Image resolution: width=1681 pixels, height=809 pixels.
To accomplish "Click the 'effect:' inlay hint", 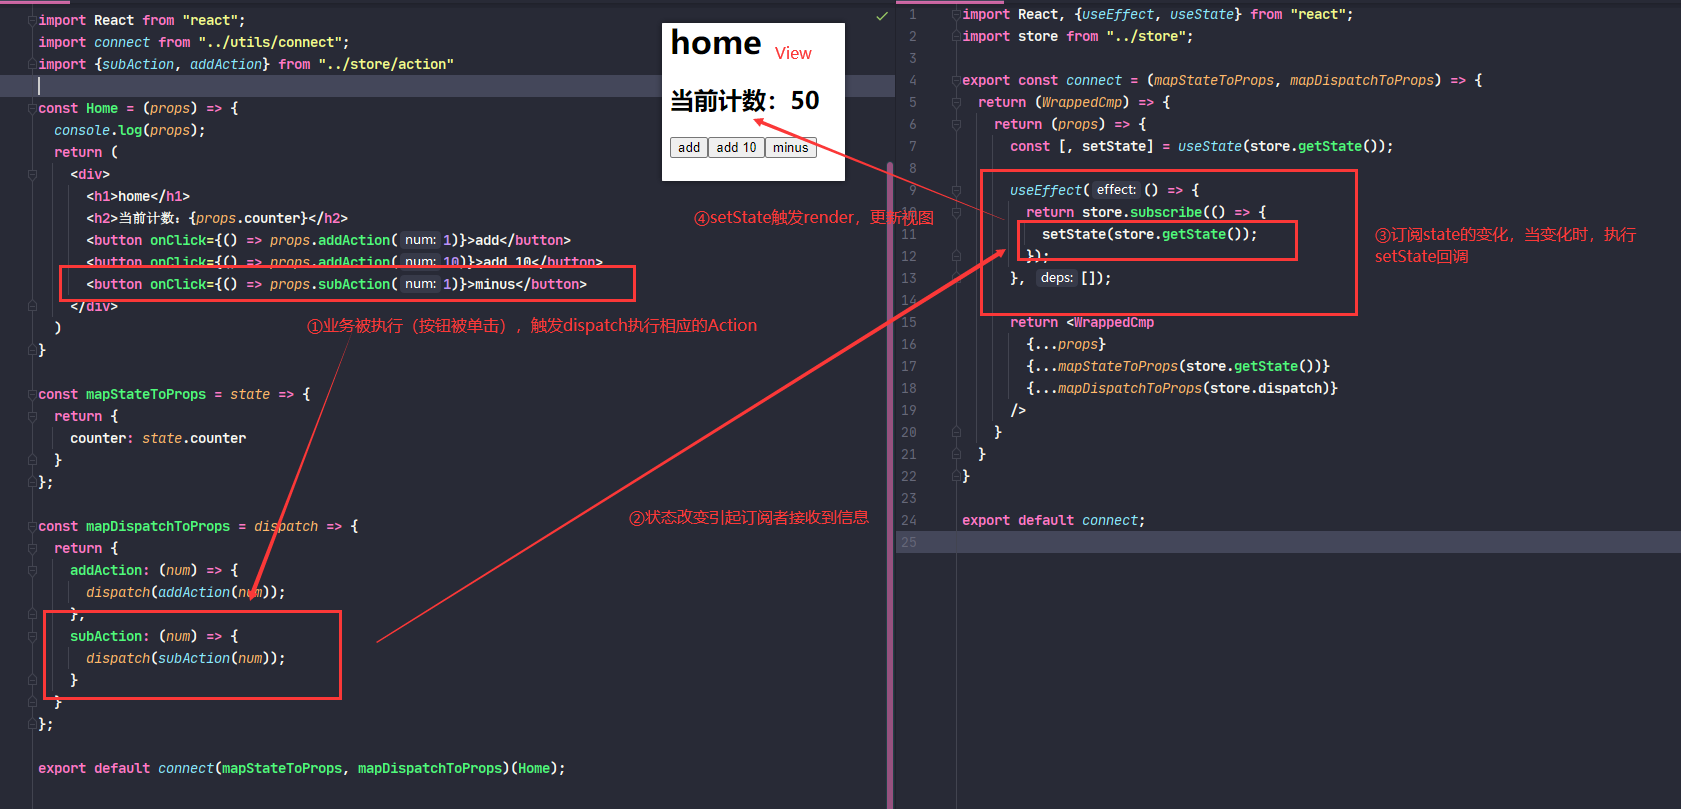I will point(1115,190).
